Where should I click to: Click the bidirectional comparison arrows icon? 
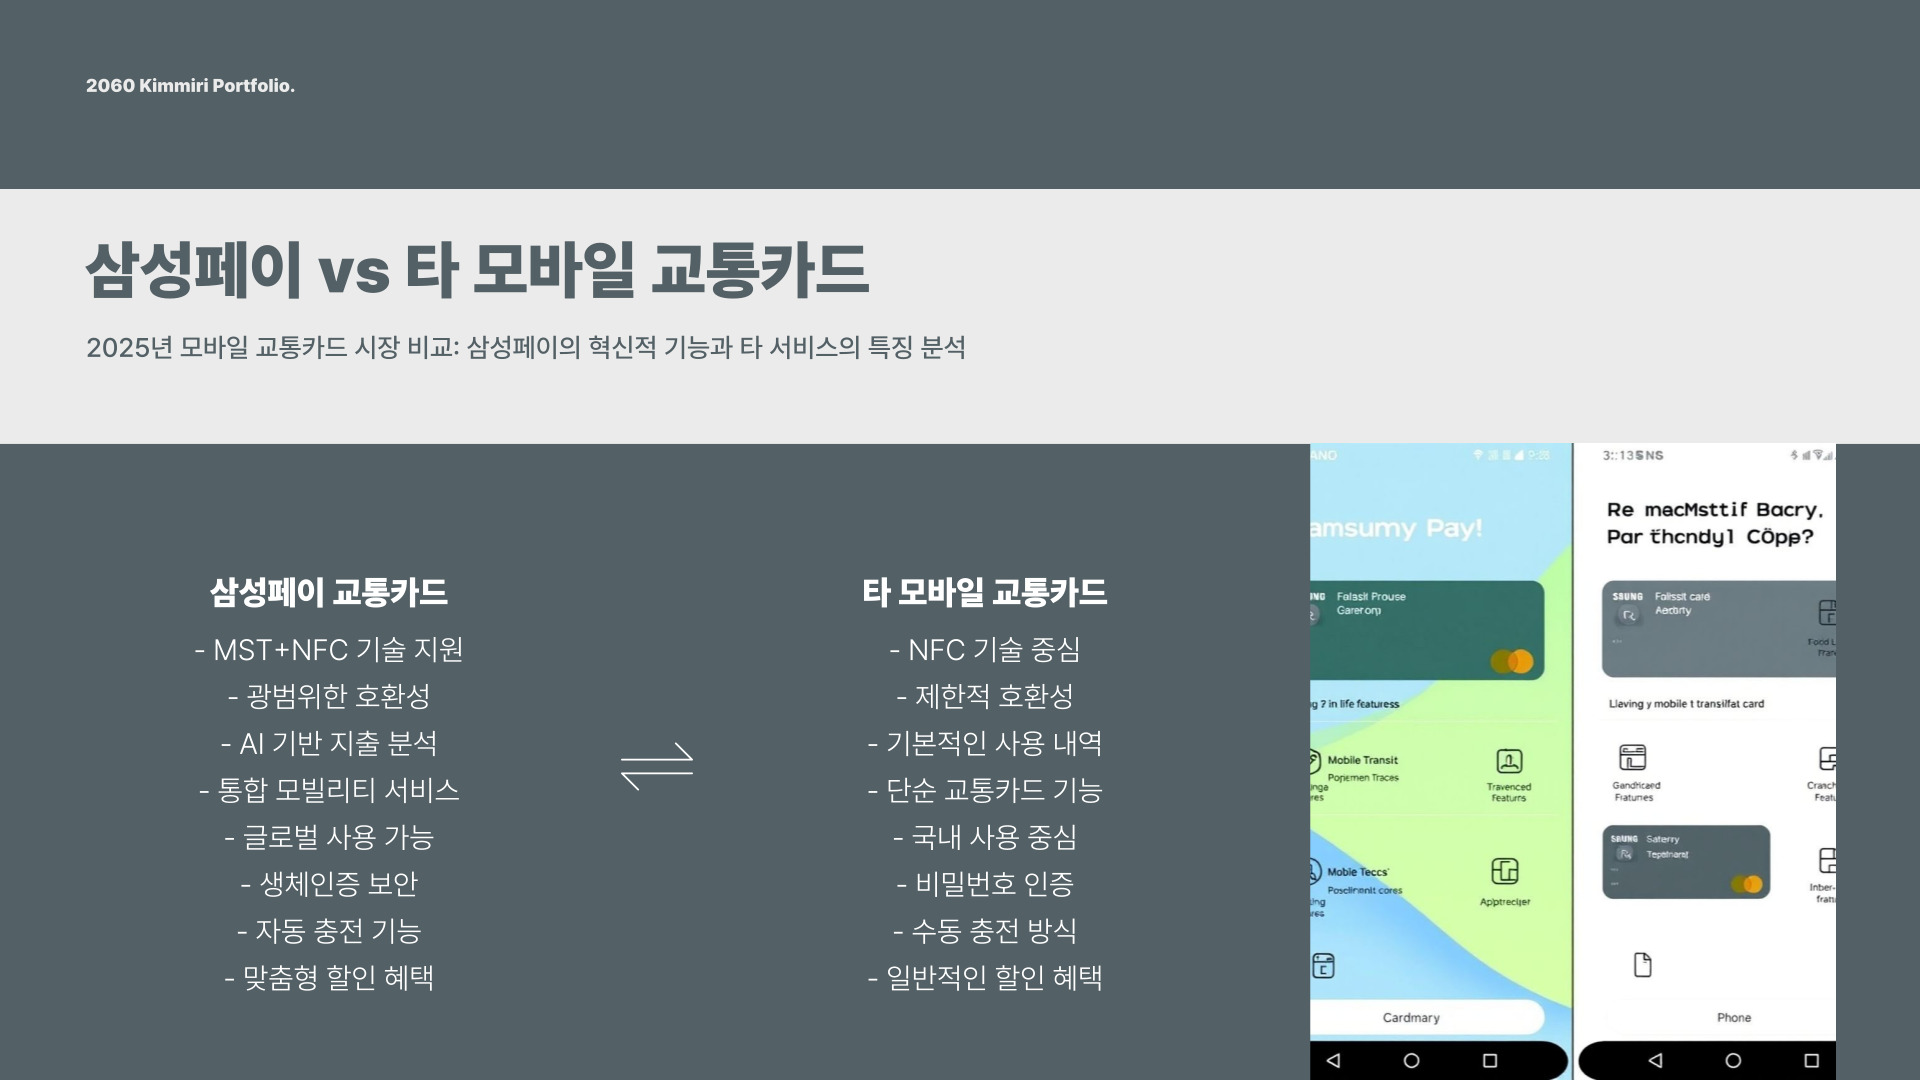pyautogui.click(x=657, y=766)
